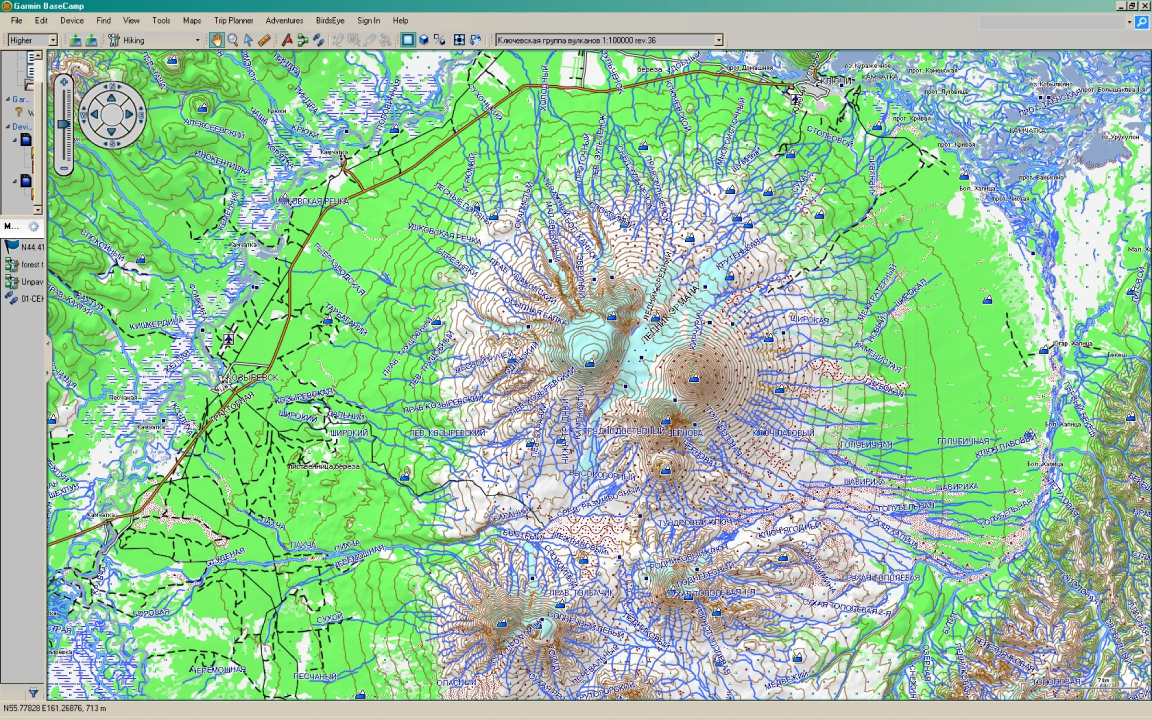Open the Maps menu
Viewport: 1152px width, 720px height.
[x=192, y=21]
